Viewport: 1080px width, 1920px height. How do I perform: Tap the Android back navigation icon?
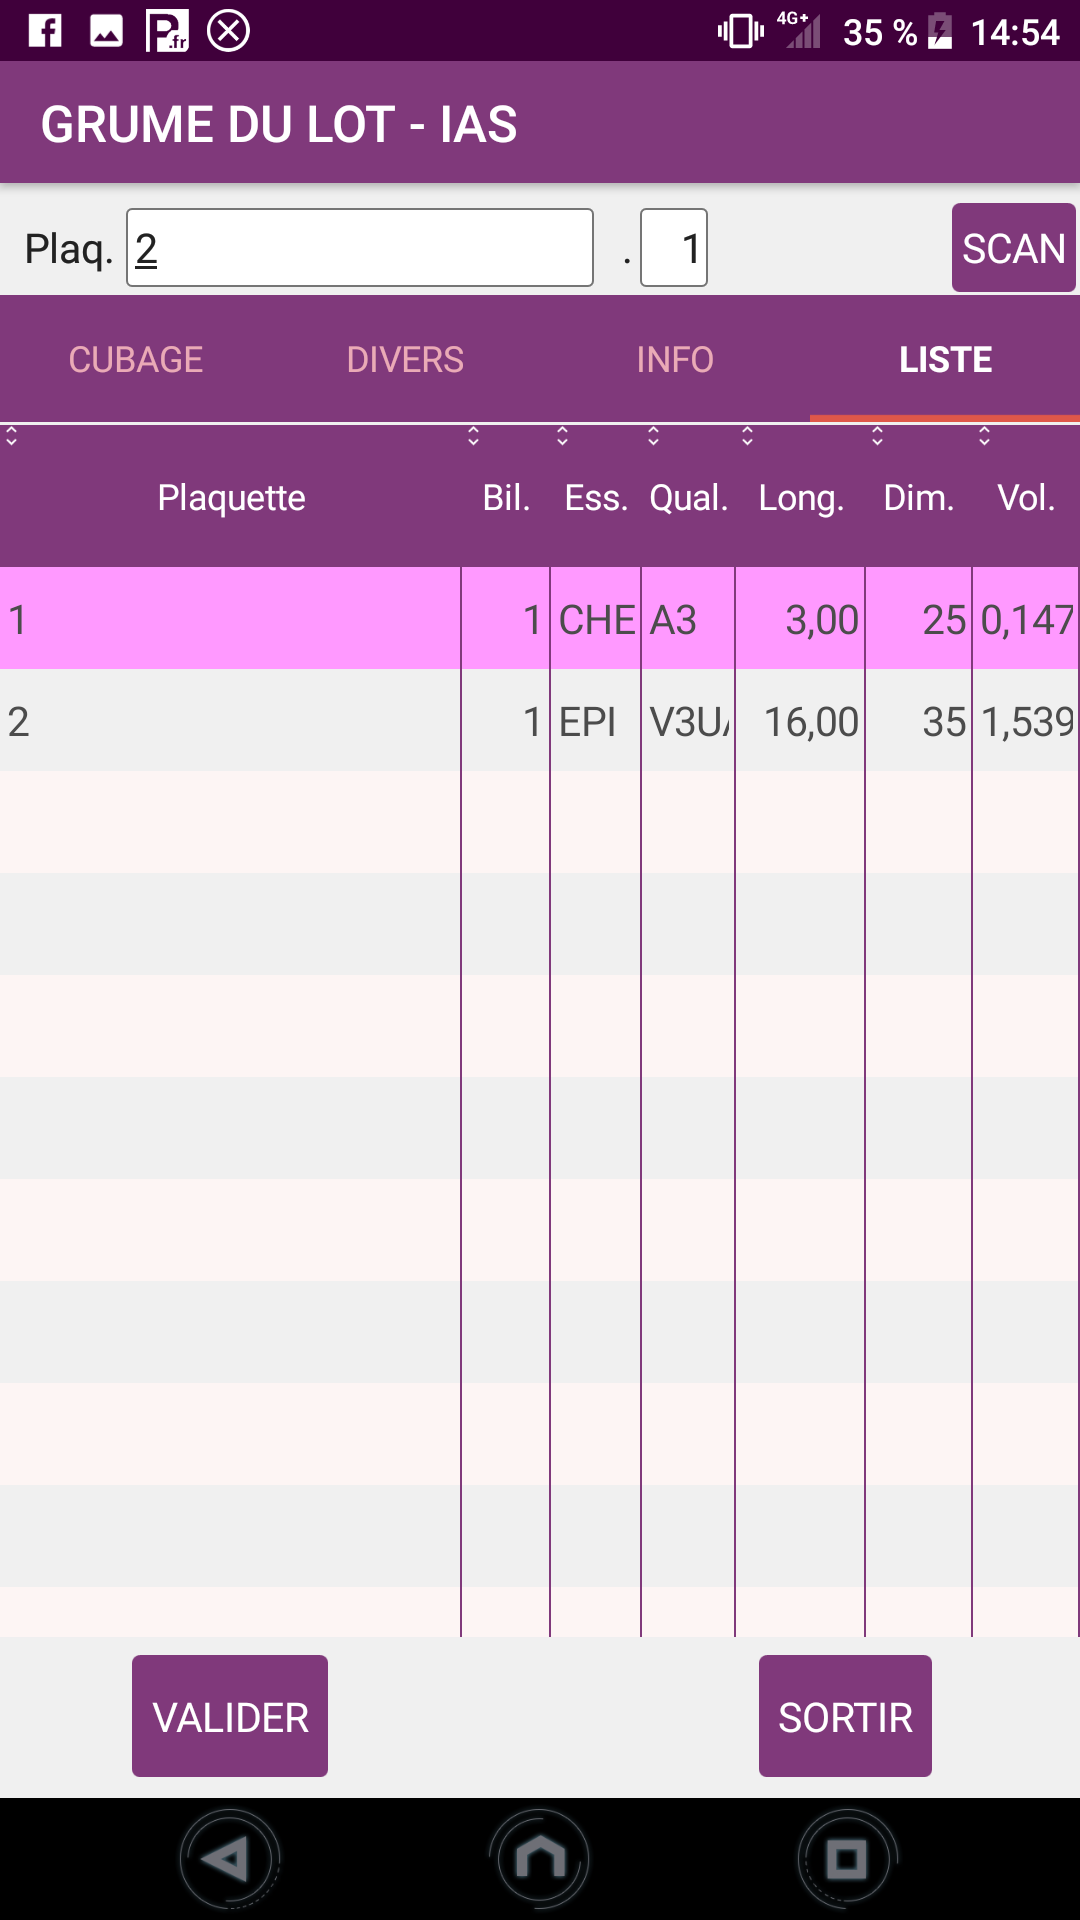coord(229,1860)
